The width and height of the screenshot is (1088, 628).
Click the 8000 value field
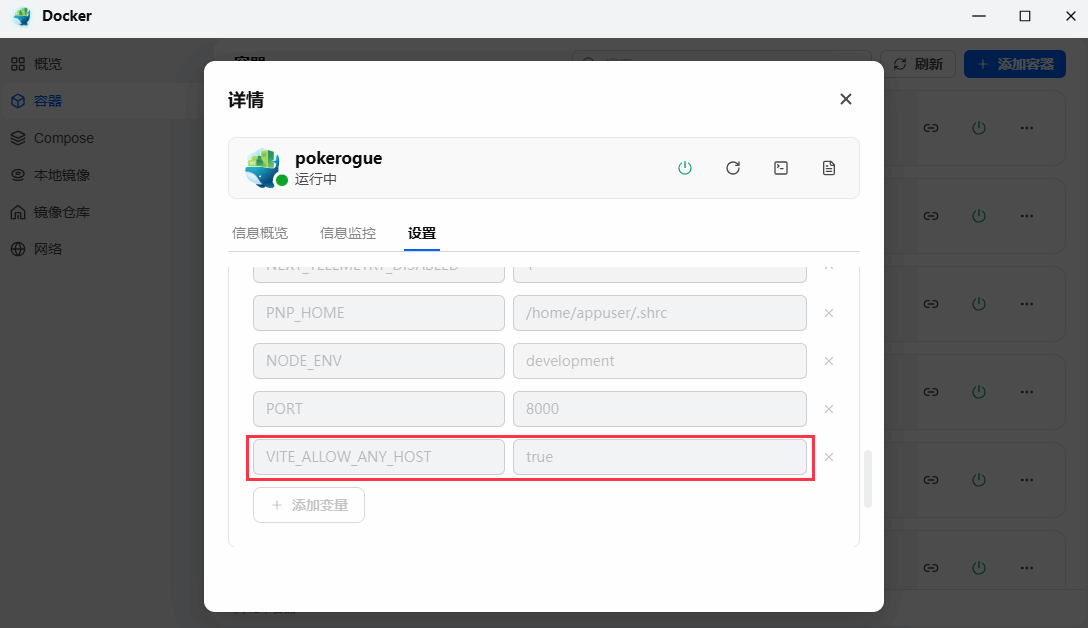[x=660, y=409]
